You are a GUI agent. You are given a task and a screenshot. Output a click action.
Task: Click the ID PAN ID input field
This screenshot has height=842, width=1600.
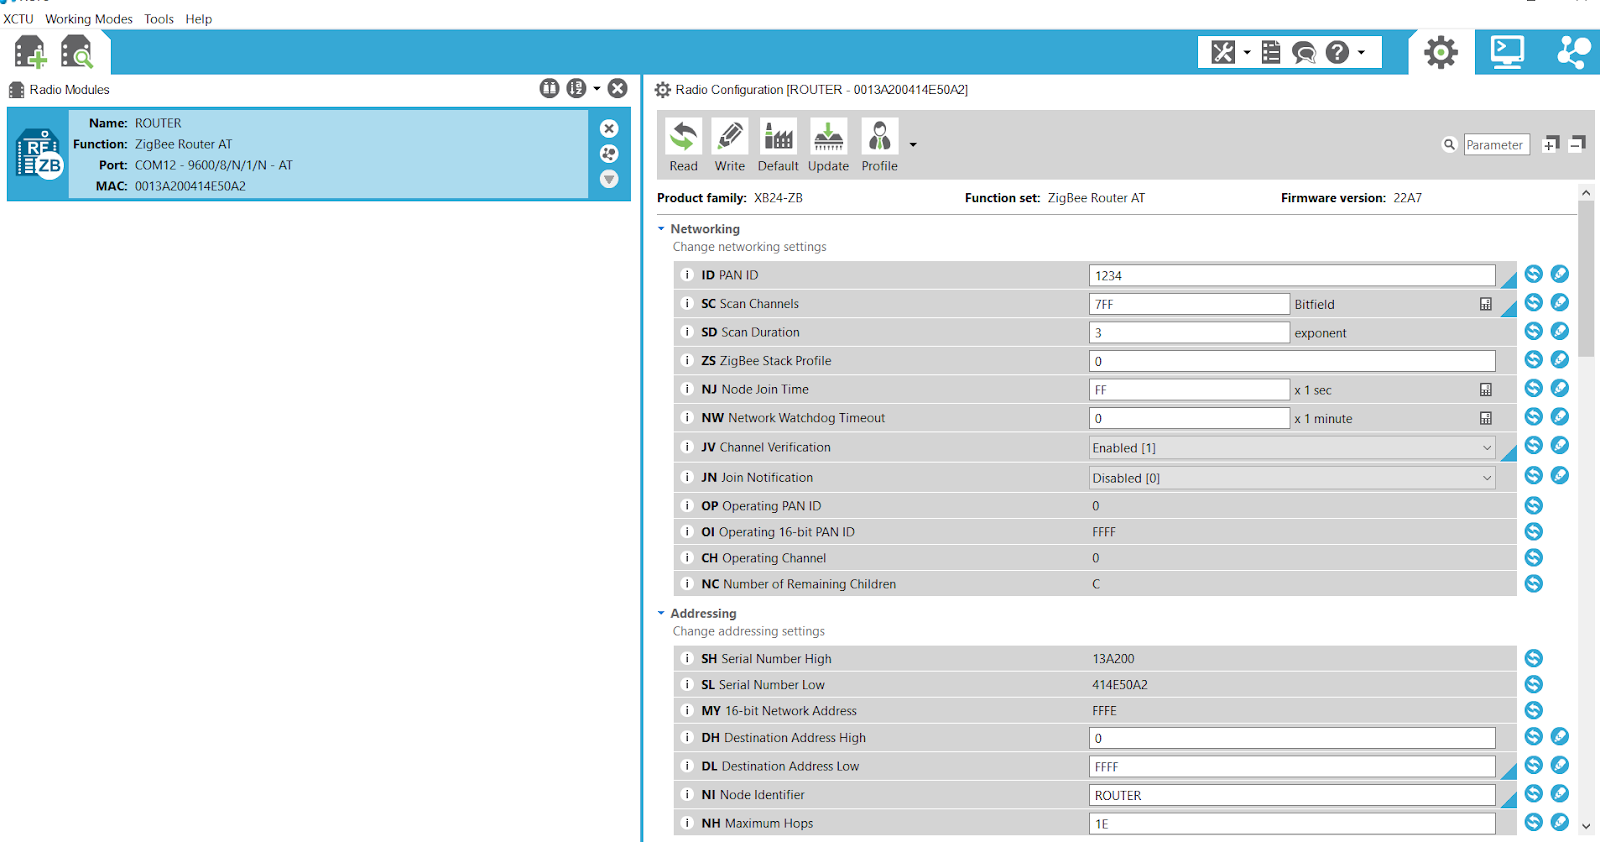point(1292,275)
